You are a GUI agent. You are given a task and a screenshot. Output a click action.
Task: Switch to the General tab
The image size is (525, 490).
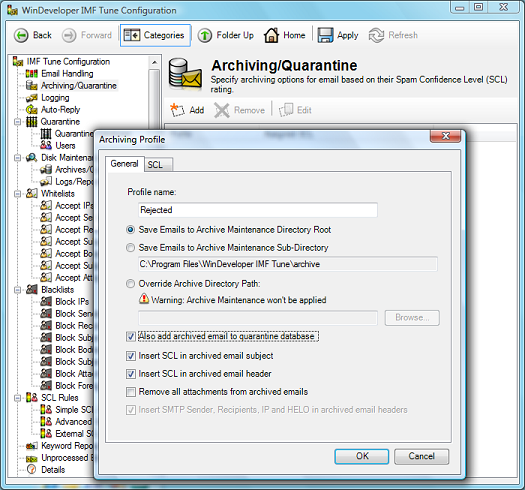click(125, 164)
